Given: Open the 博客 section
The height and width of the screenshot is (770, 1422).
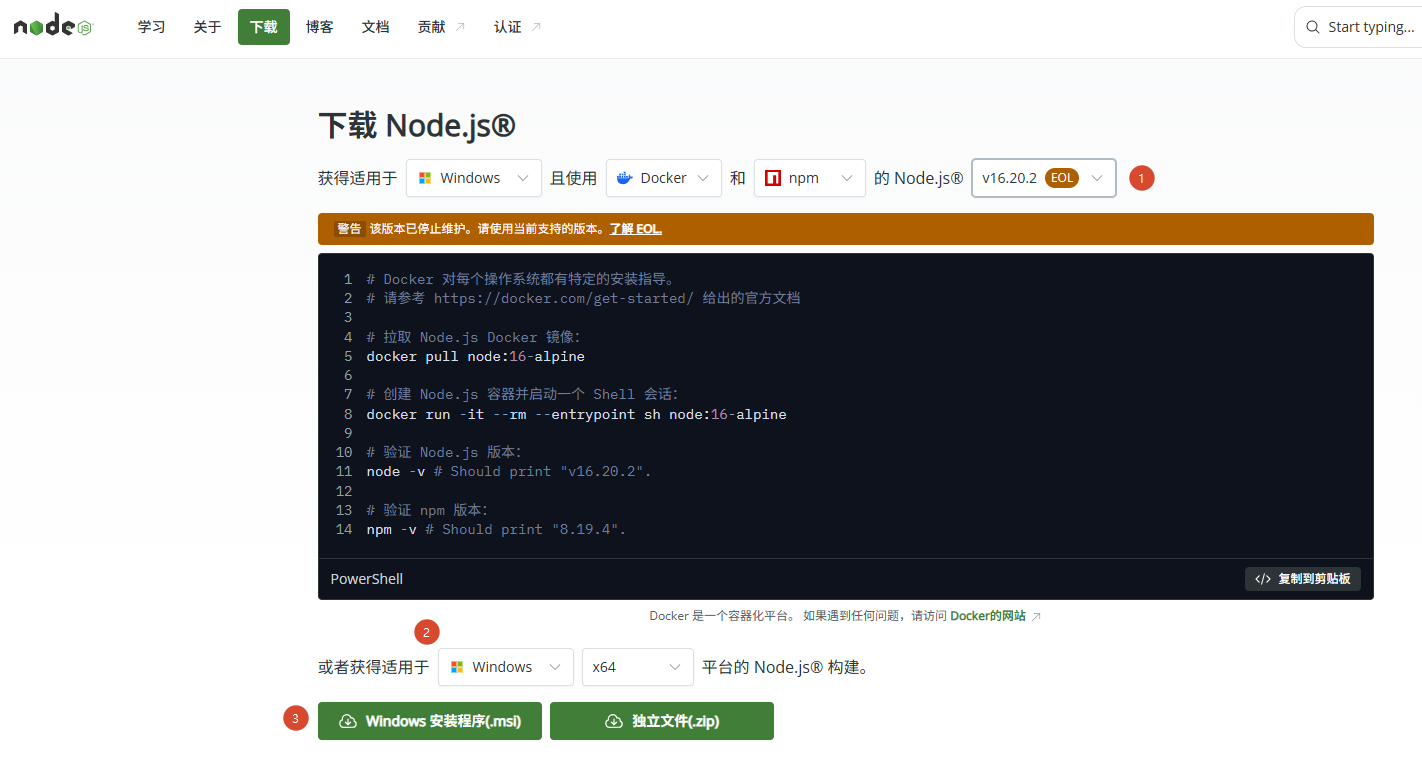Looking at the screenshot, I should tap(320, 27).
